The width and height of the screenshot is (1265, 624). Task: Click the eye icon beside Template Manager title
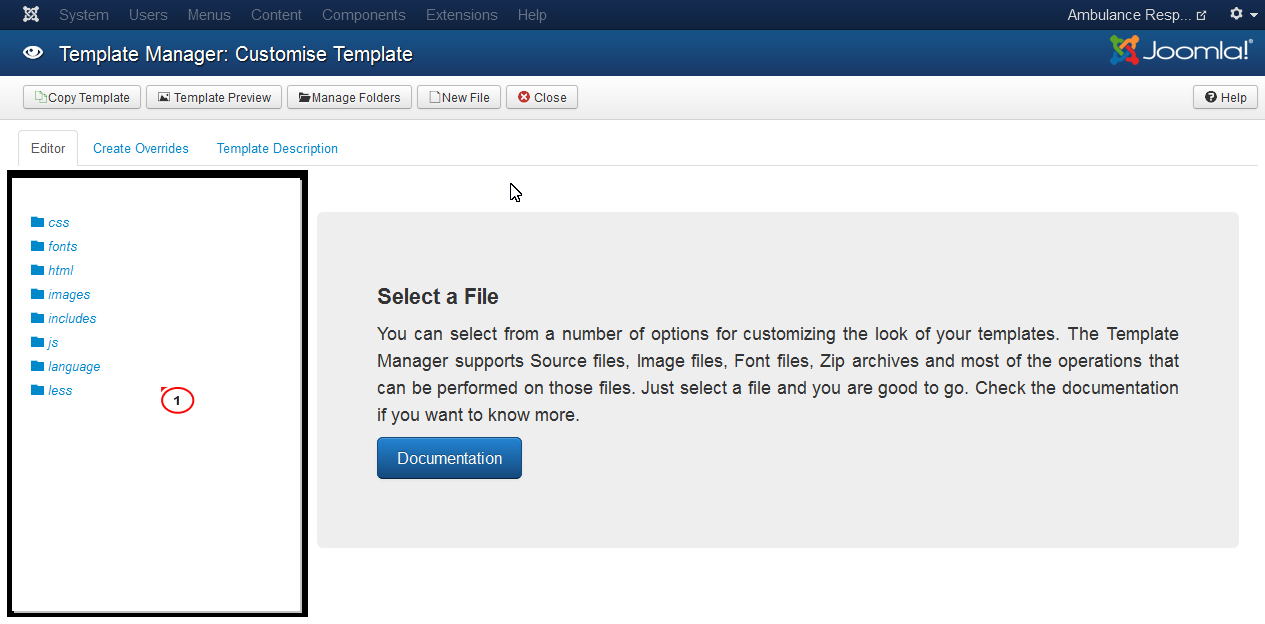click(33, 53)
